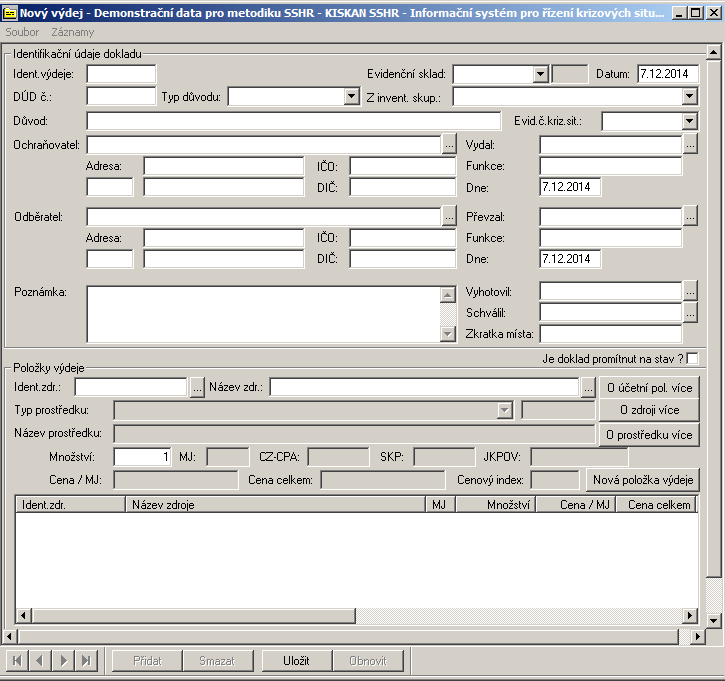Viewport: 725px width, 681px height.
Task: Click 'Cena celkem' column header
Action: pos(657,504)
